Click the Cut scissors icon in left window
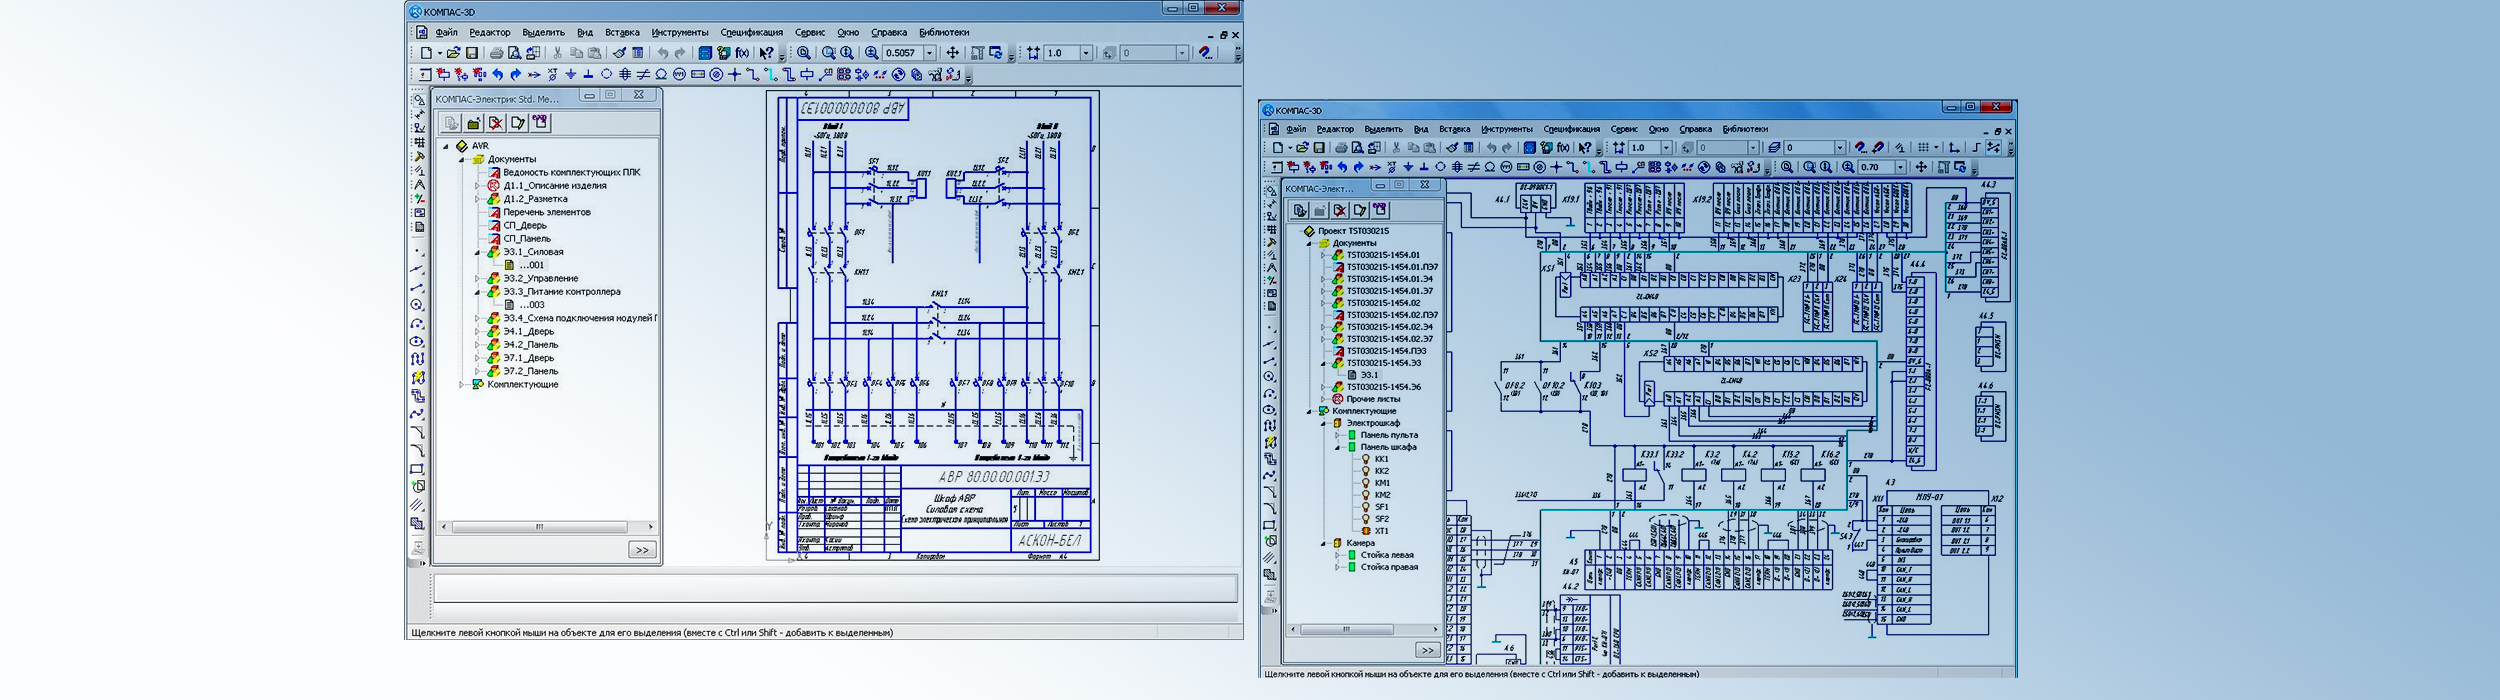This screenshot has height=700, width=2500. click(557, 53)
